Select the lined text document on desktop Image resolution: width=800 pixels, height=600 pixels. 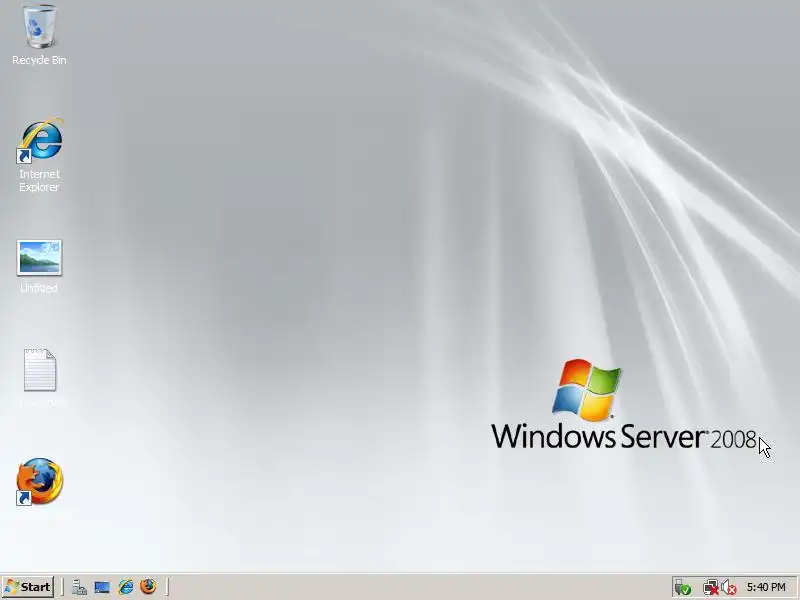coord(40,370)
